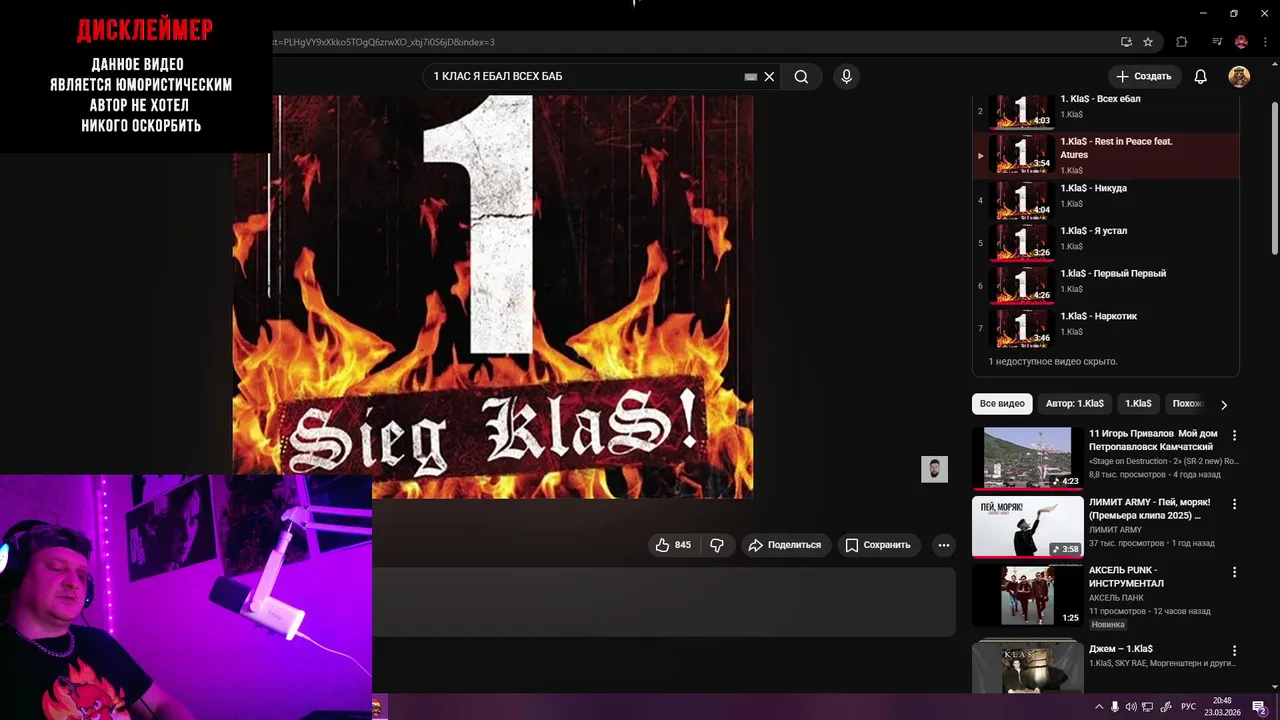
Task: Open browser profile avatar
Action: pos(1241,42)
